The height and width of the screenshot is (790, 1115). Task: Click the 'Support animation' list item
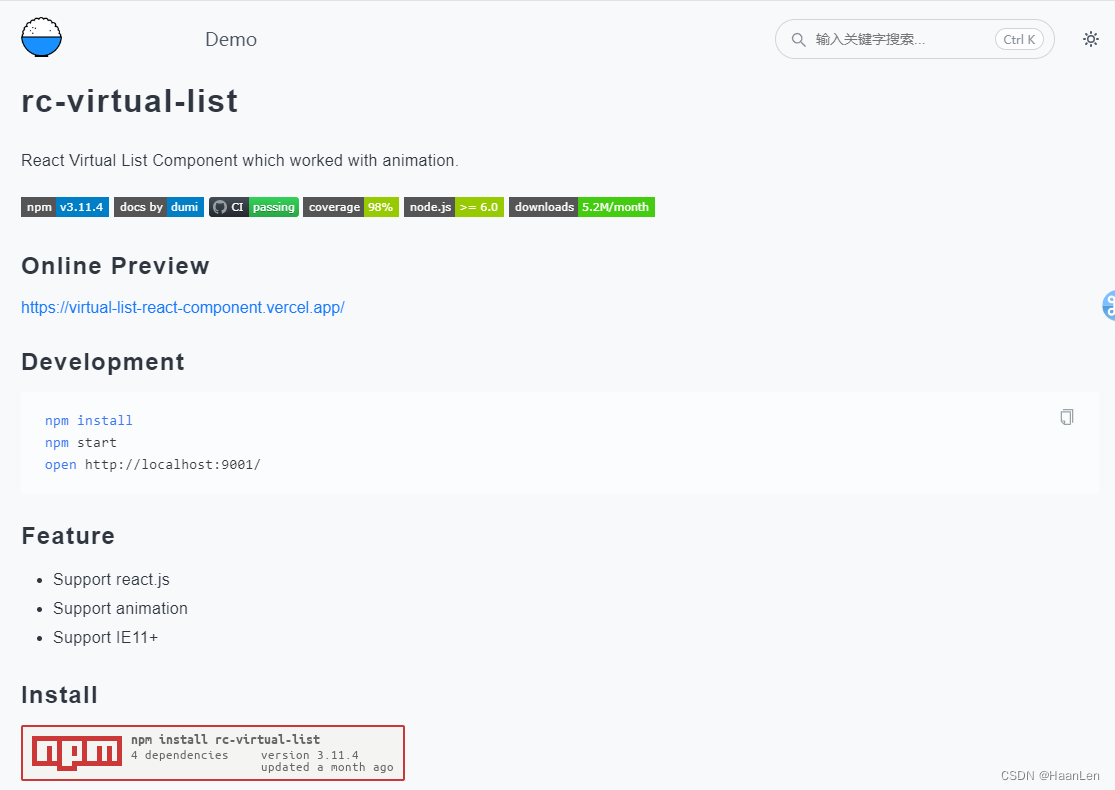[x=120, y=609]
